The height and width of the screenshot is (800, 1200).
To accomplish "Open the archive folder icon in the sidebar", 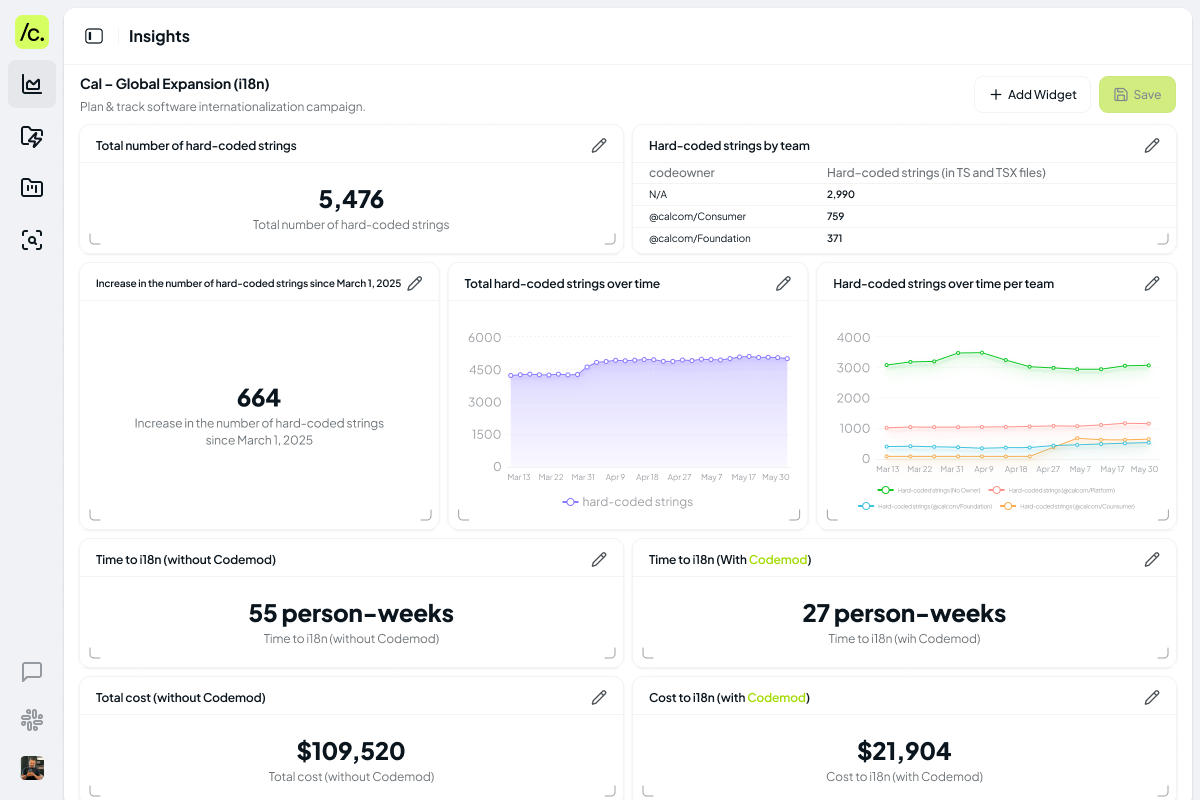I will coord(31,188).
